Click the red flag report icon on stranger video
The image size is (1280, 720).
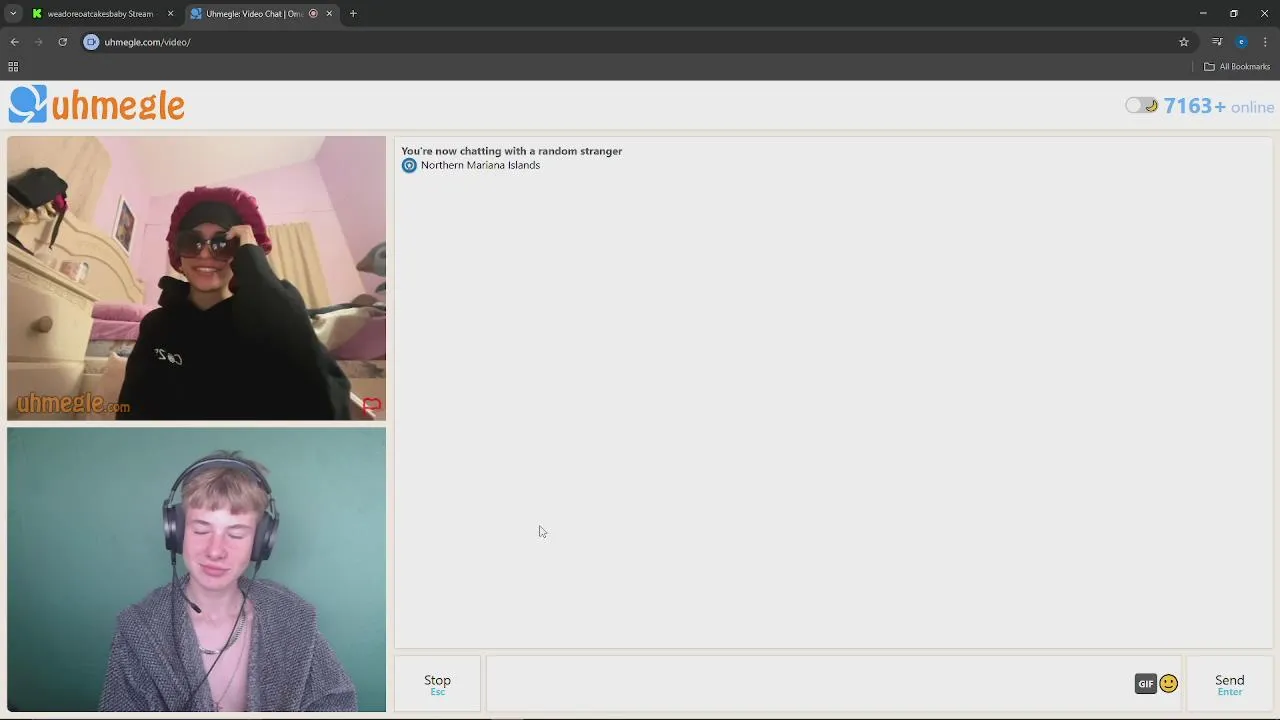pyautogui.click(x=372, y=405)
